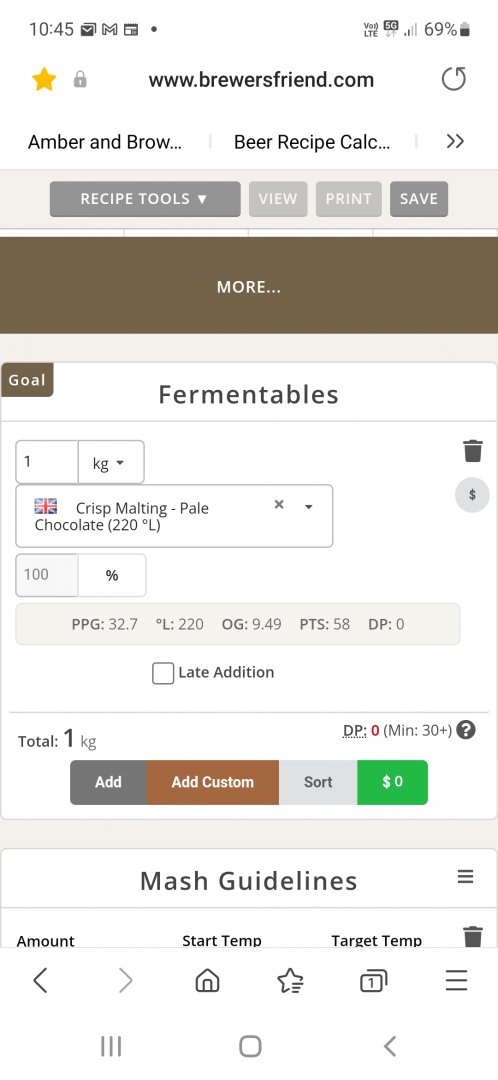Click the Add Custom button
498x1080 pixels.
click(x=213, y=782)
